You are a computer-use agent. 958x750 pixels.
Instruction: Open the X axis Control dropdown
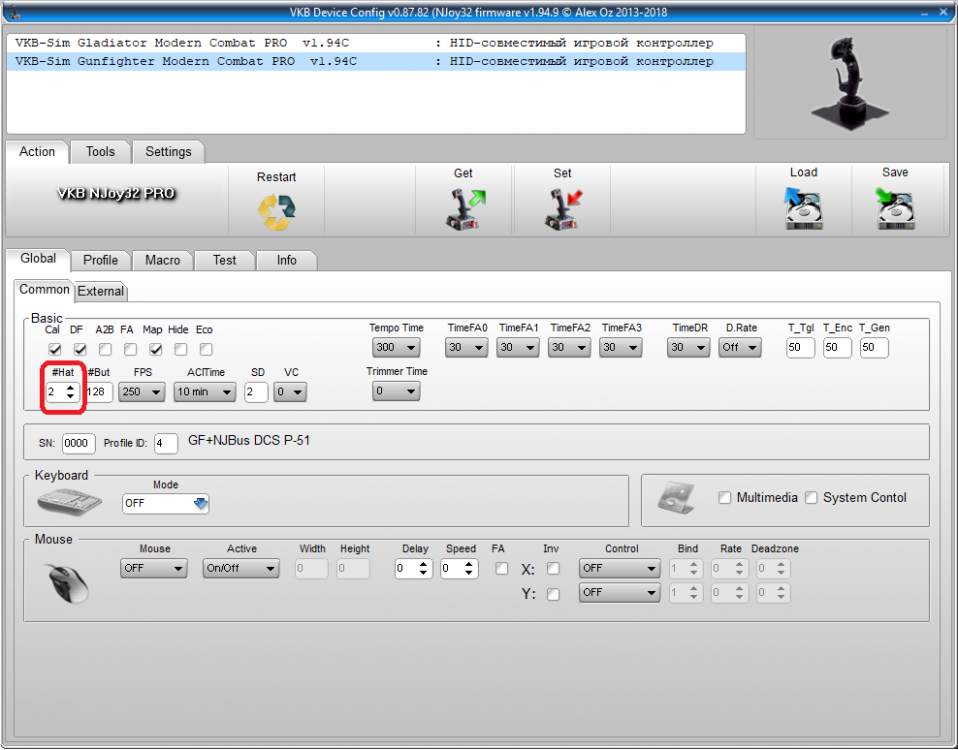620,569
